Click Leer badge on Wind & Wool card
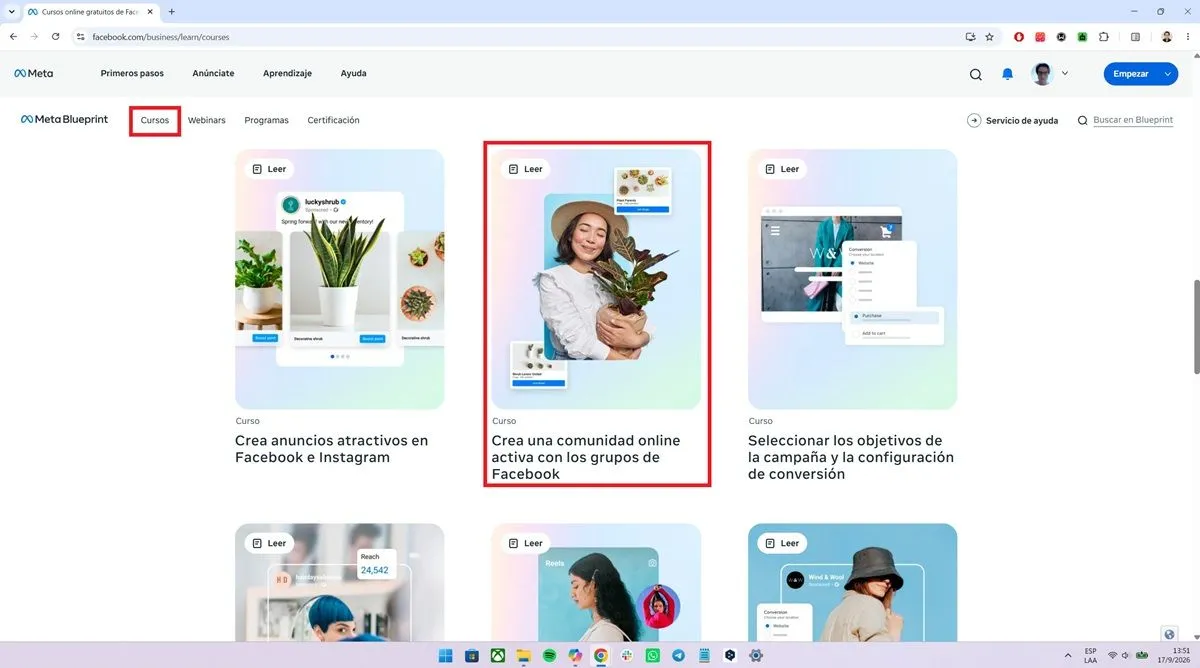The image size is (1200, 668). point(782,543)
